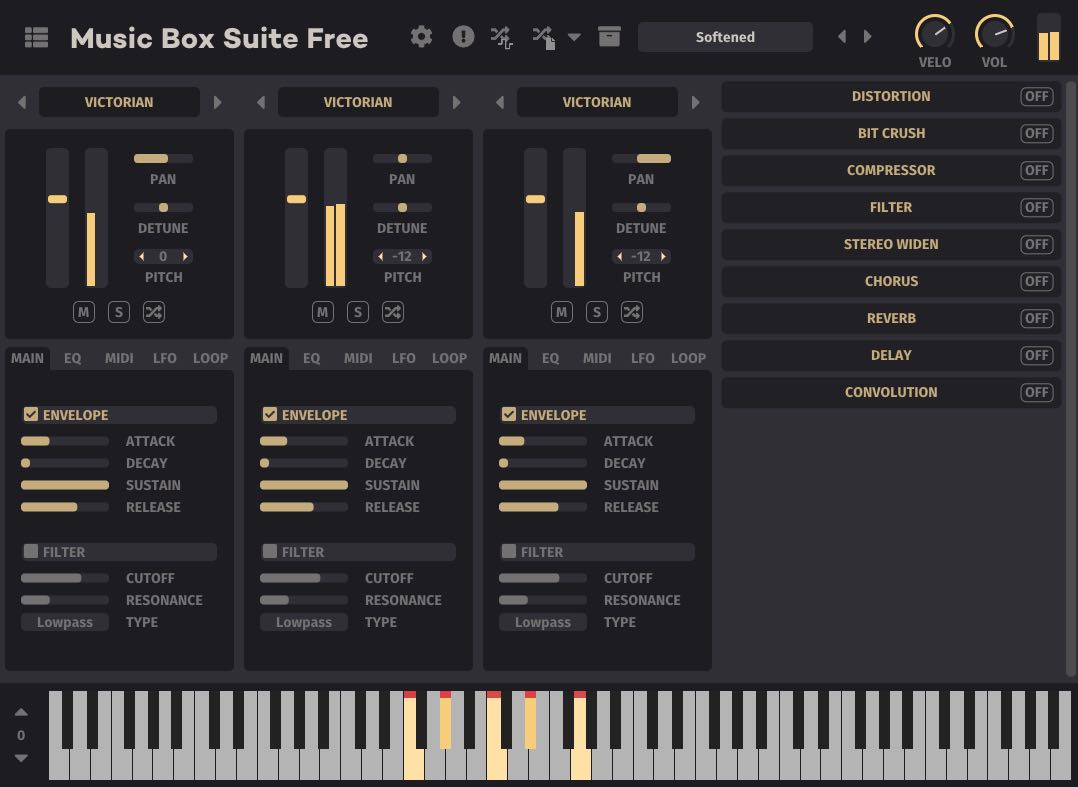Open the settings gear icon
Viewport: 1078px width, 787px height.
tap(421, 36)
